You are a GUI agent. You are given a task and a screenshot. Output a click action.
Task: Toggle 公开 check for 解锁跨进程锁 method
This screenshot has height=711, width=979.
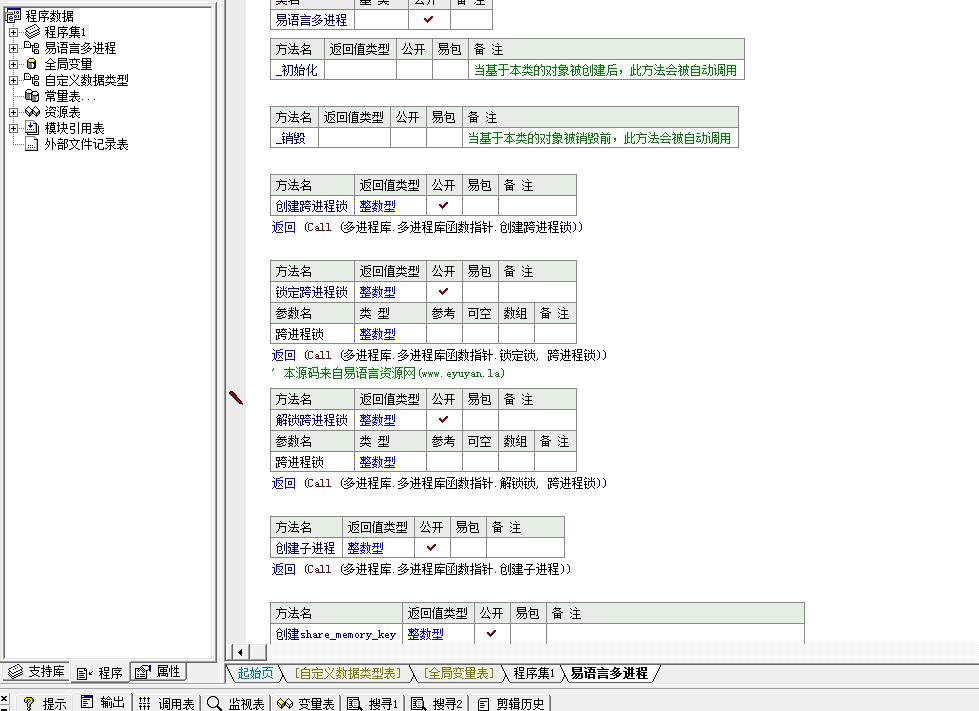click(x=444, y=419)
